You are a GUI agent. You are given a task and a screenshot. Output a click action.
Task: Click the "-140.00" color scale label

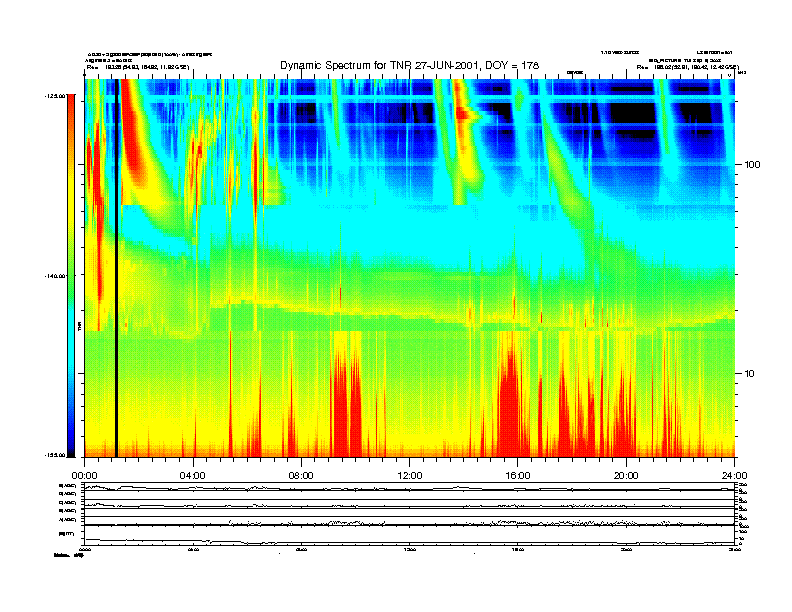[x=55, y=276]
